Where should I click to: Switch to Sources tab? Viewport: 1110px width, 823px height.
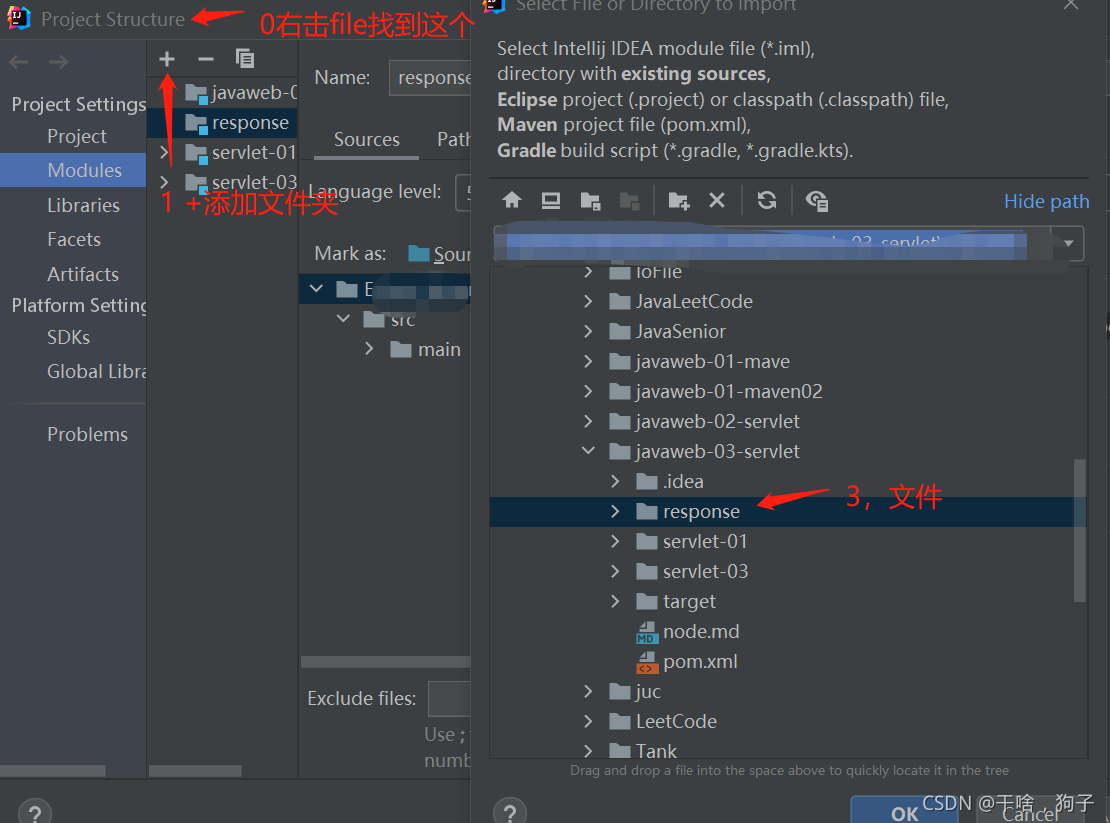pyautogui.click(x=367, y=139)
